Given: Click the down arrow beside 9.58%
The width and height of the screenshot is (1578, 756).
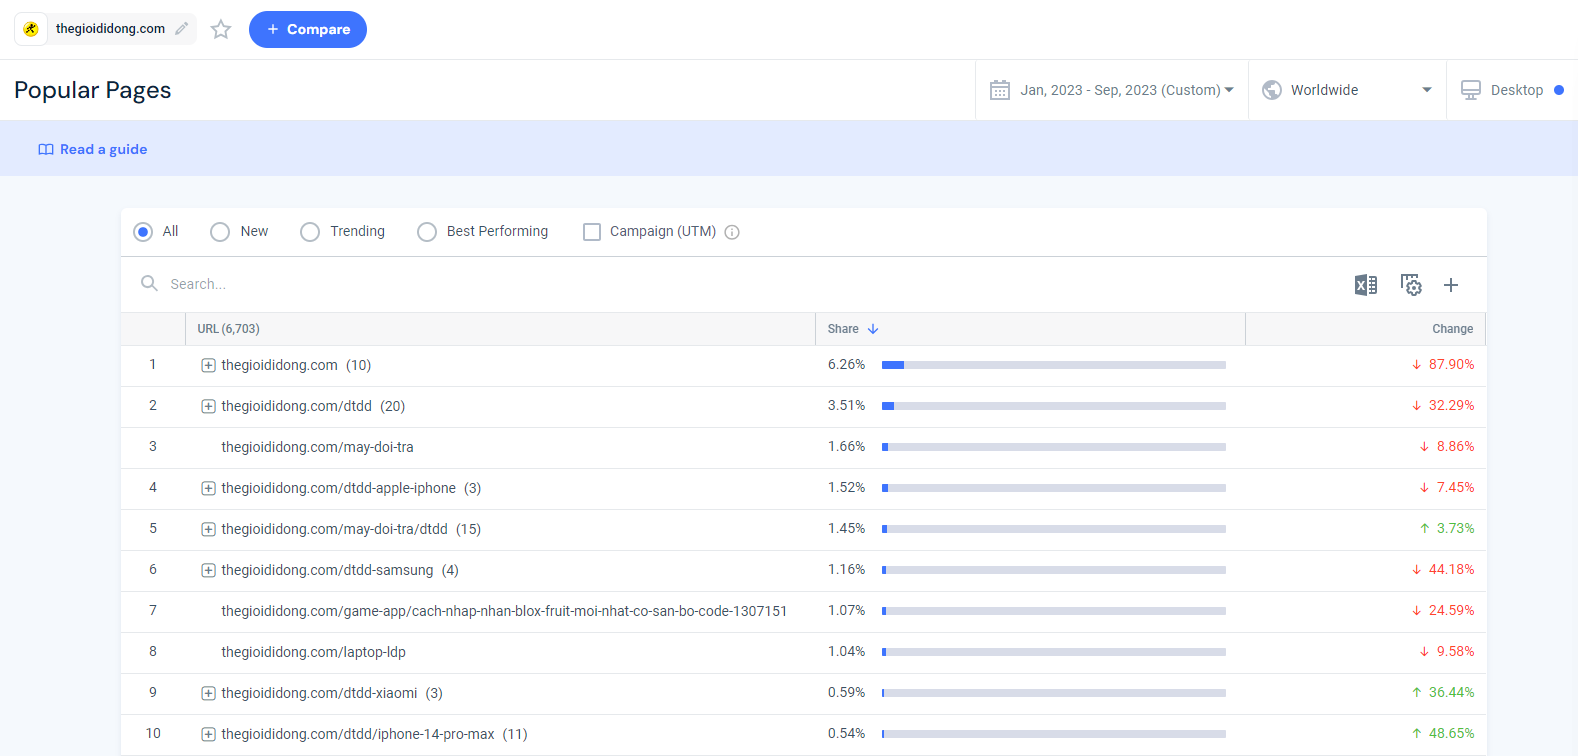Looking at the screenshot, I should coord(1424,652).
